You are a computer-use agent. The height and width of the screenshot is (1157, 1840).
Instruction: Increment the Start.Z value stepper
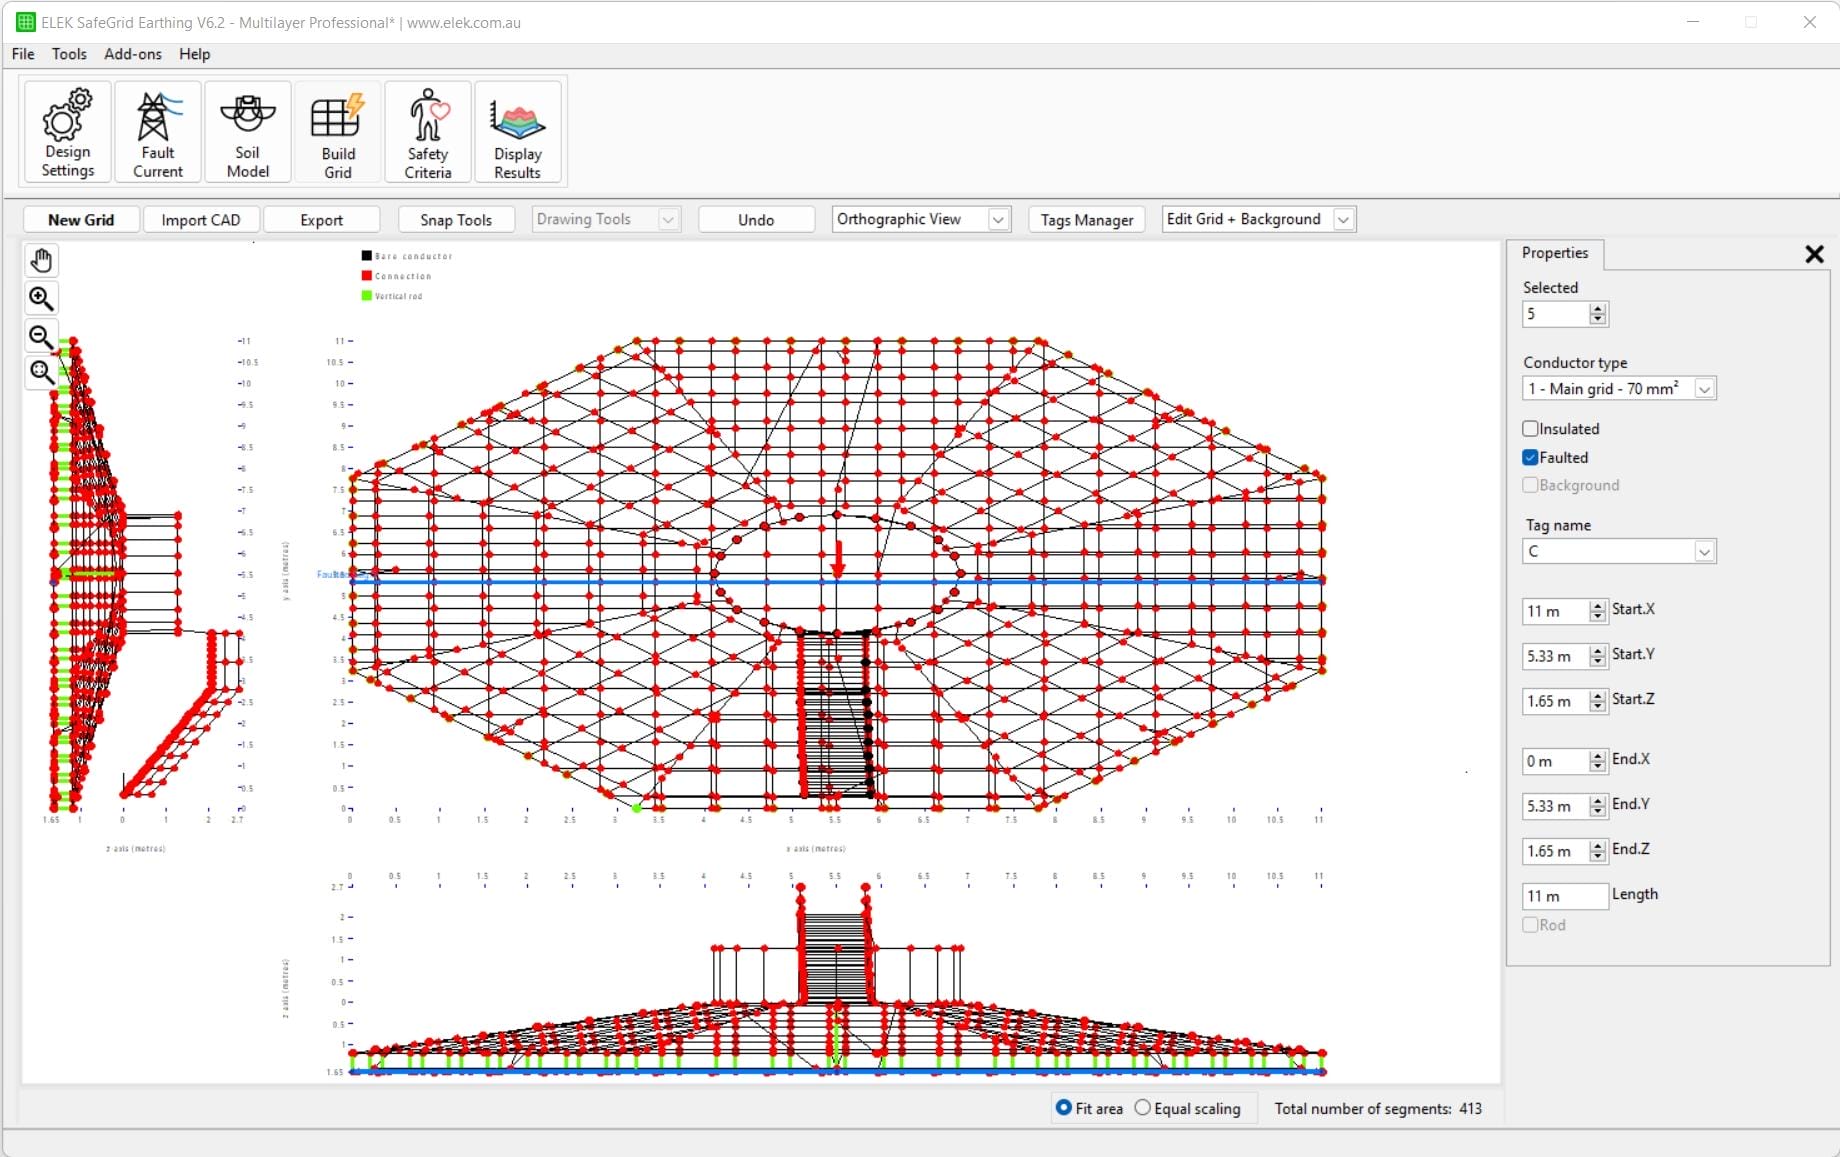coord(1598,697)
